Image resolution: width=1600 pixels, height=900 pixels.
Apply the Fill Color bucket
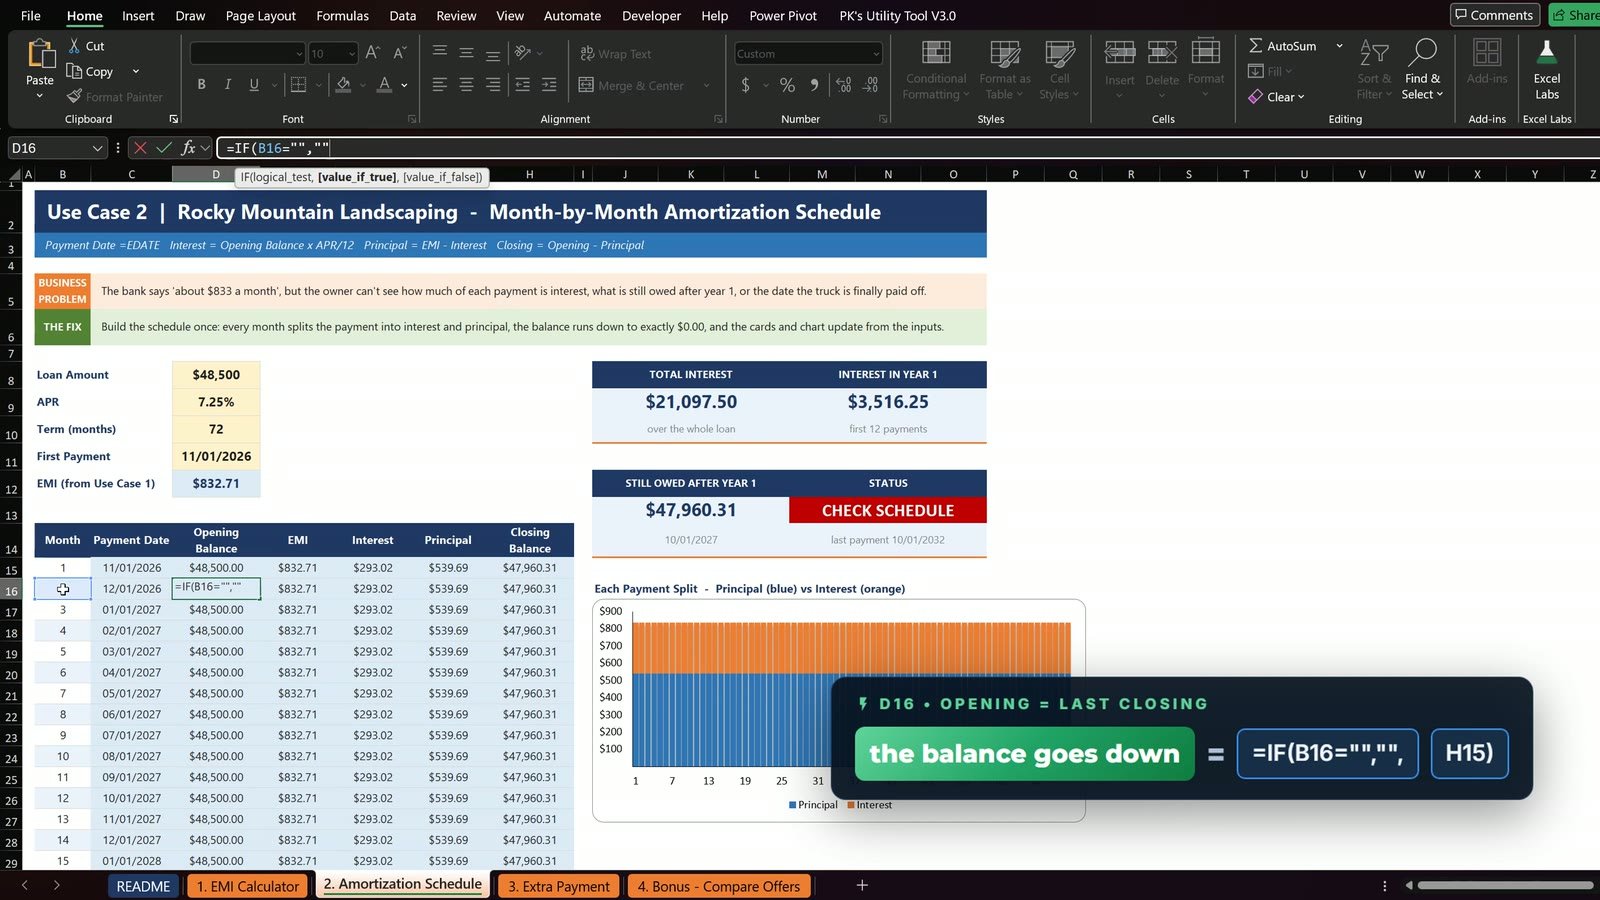click(x=343, y=84)
